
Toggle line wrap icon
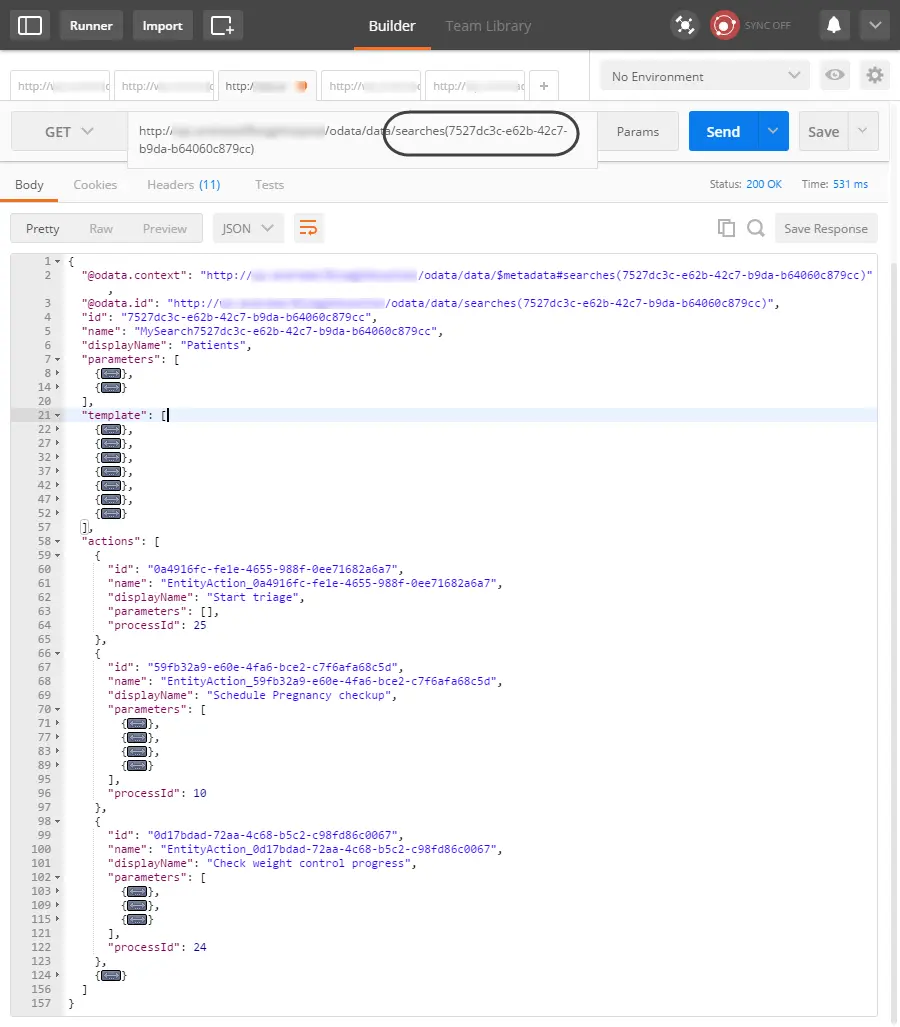tap(308, 228)
